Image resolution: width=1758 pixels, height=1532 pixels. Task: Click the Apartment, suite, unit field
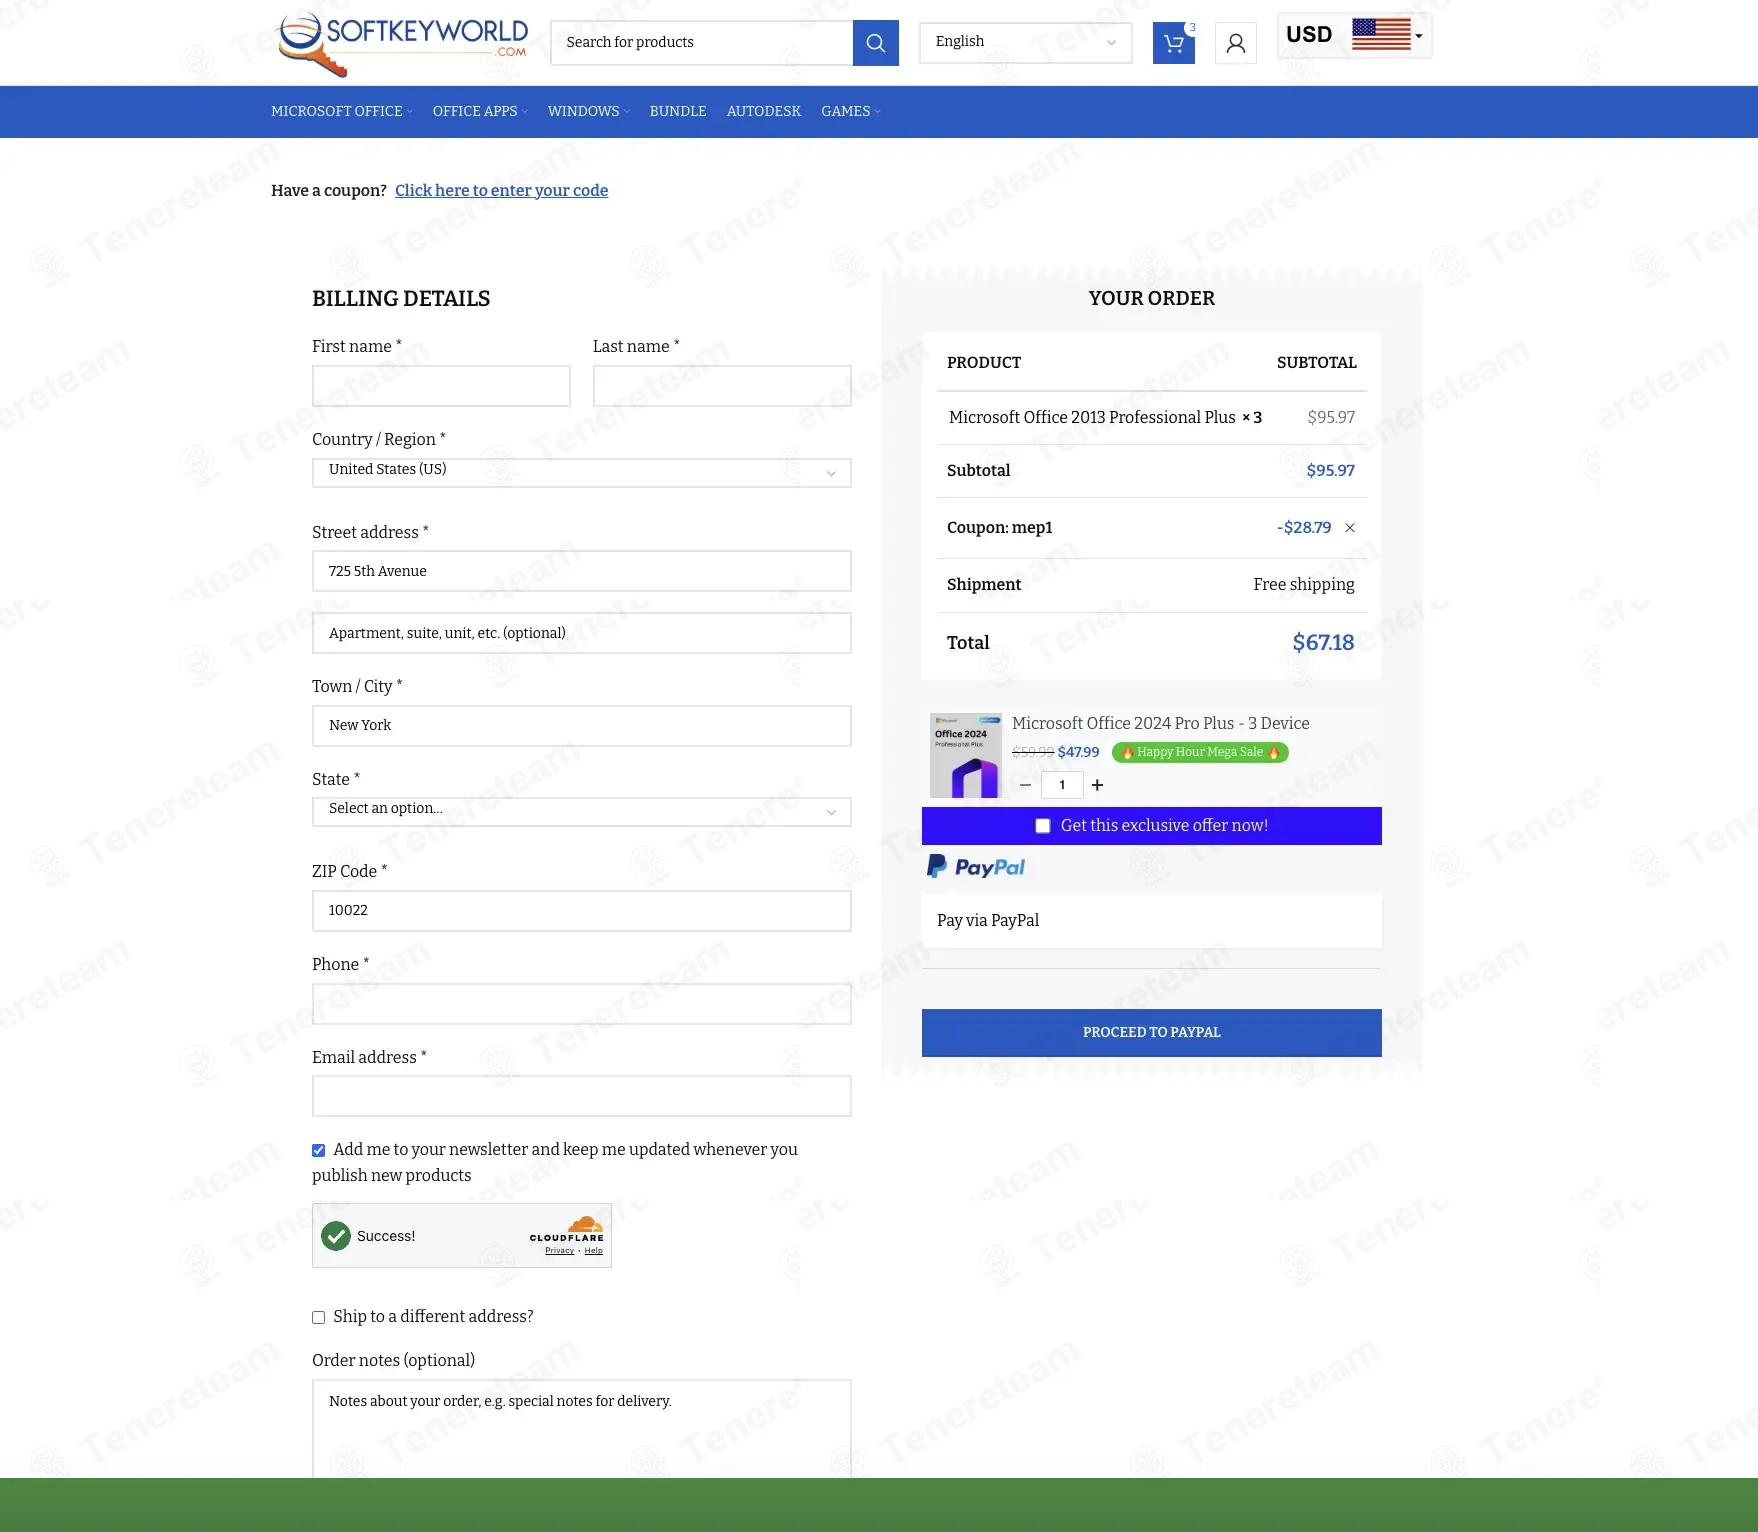tap(581, 633)
